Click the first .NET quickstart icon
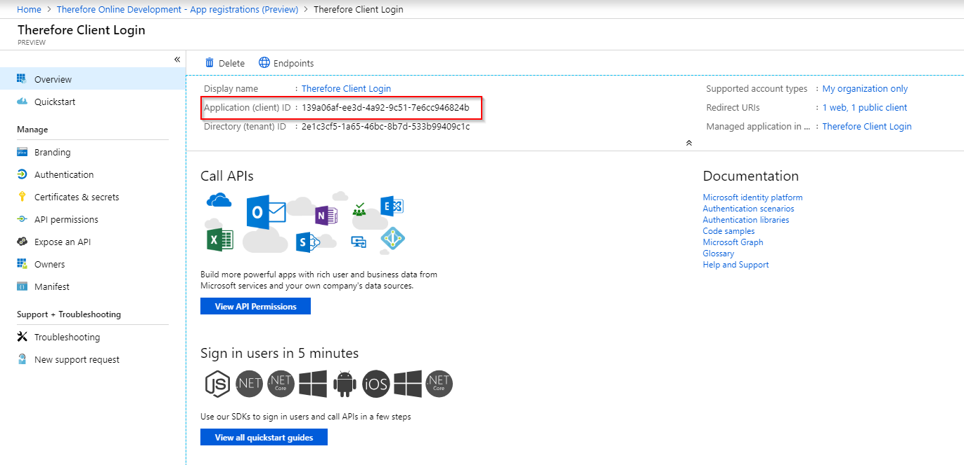The width and height of the screenshot is (964, 465). pyautogui.click(x=250, y=384)
